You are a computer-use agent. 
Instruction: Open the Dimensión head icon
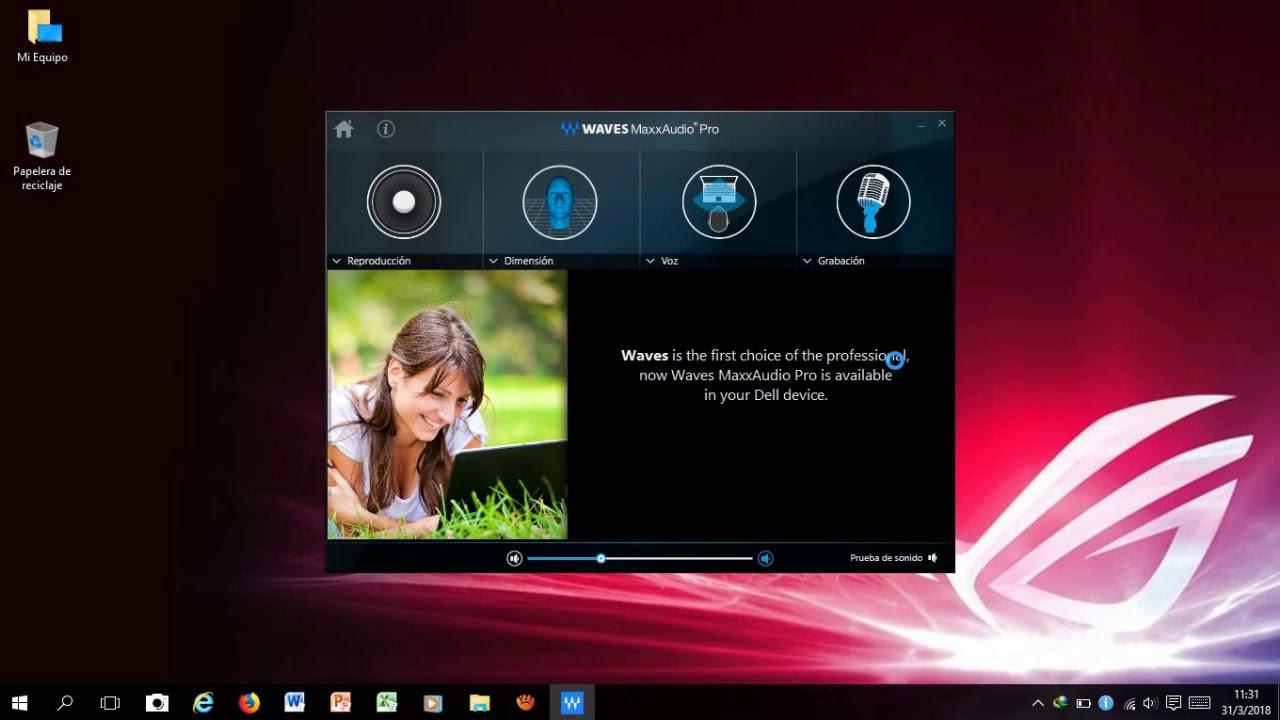click(560, 201)
